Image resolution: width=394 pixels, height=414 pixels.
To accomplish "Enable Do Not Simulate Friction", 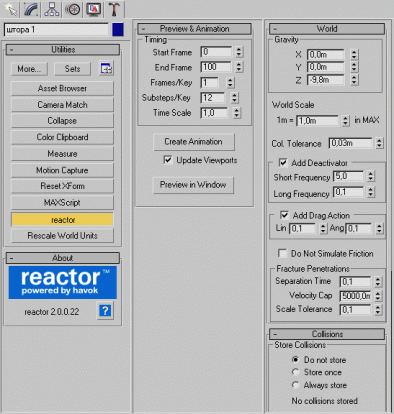I will [x=283, y=253].
